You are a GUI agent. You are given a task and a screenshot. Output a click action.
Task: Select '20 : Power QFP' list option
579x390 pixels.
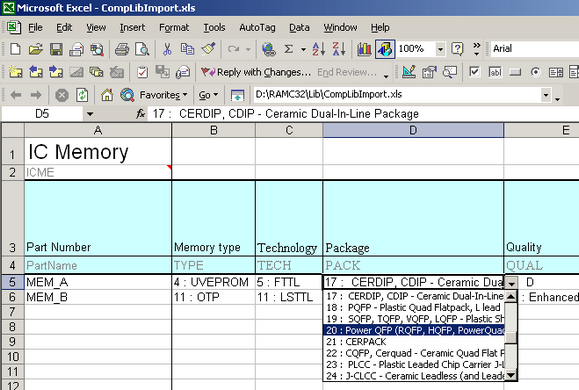414,330
